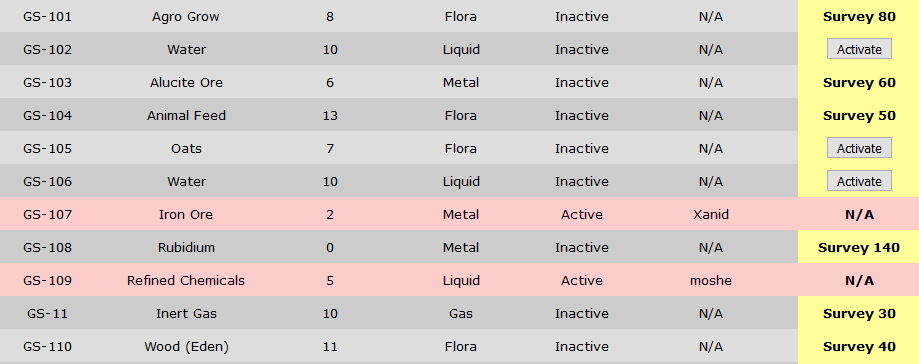This screenshot has height=364, width=919.
Task: Select owner name Xanid
Action: (710, 215)
